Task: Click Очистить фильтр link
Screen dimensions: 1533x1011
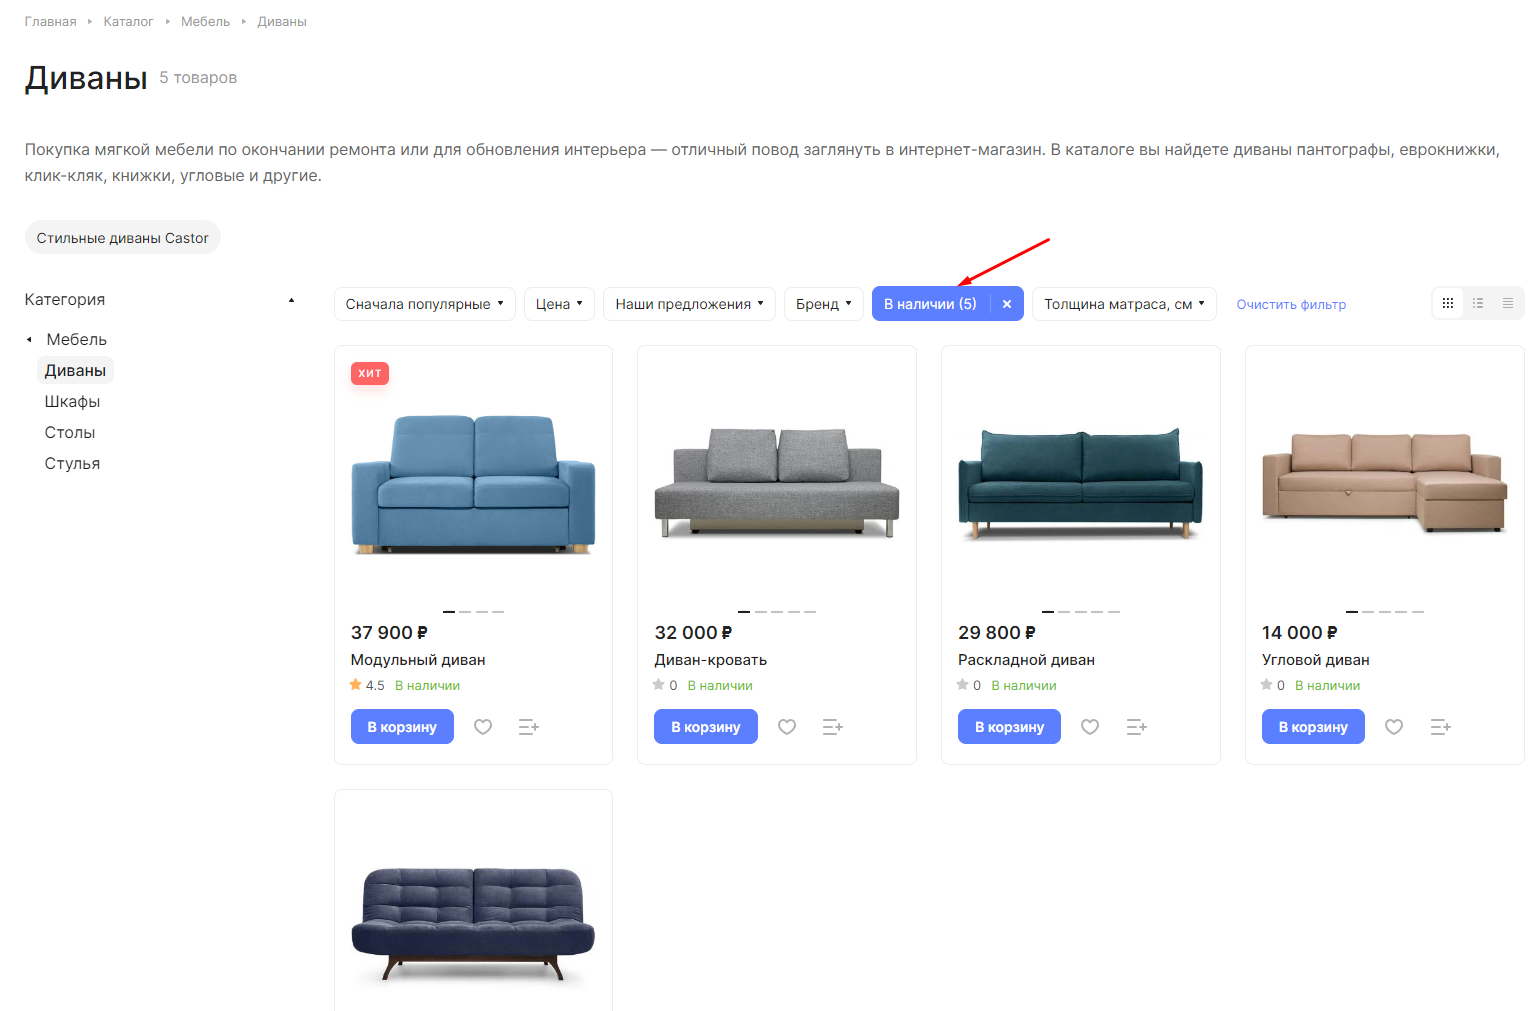Action: (x=1291, y=304)
